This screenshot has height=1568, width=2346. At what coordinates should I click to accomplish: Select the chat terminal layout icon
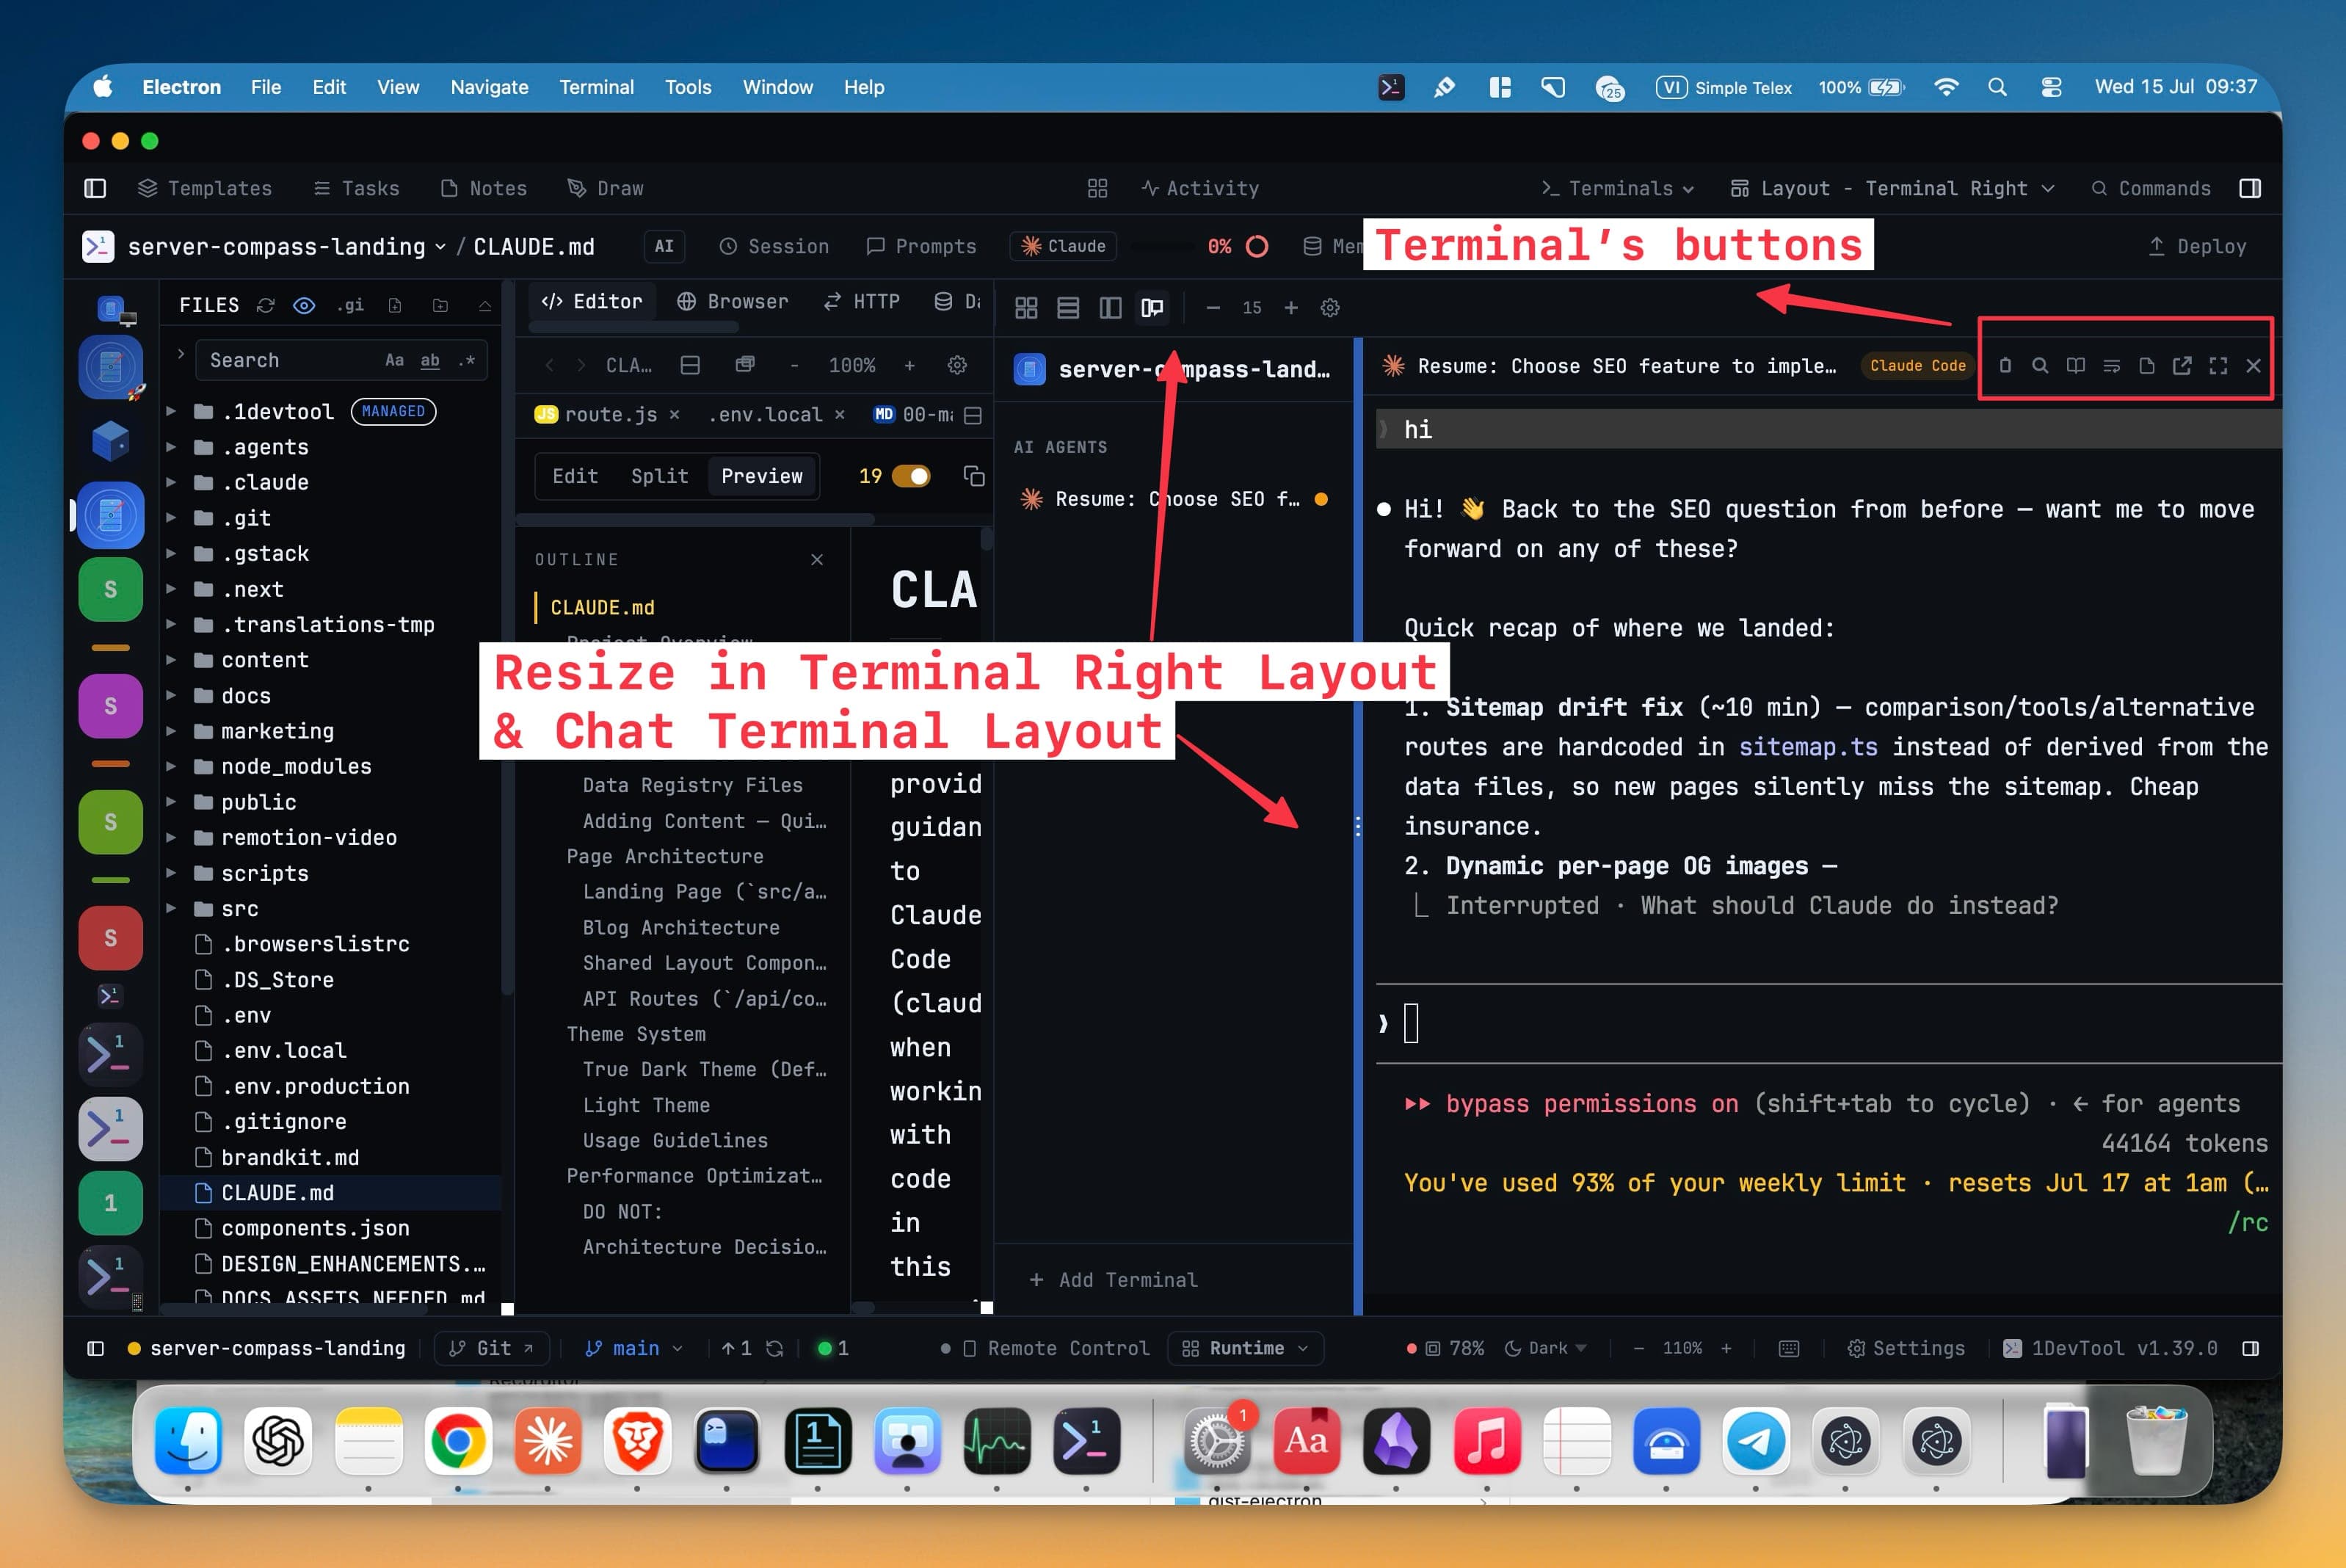(x=1152, y=308)
